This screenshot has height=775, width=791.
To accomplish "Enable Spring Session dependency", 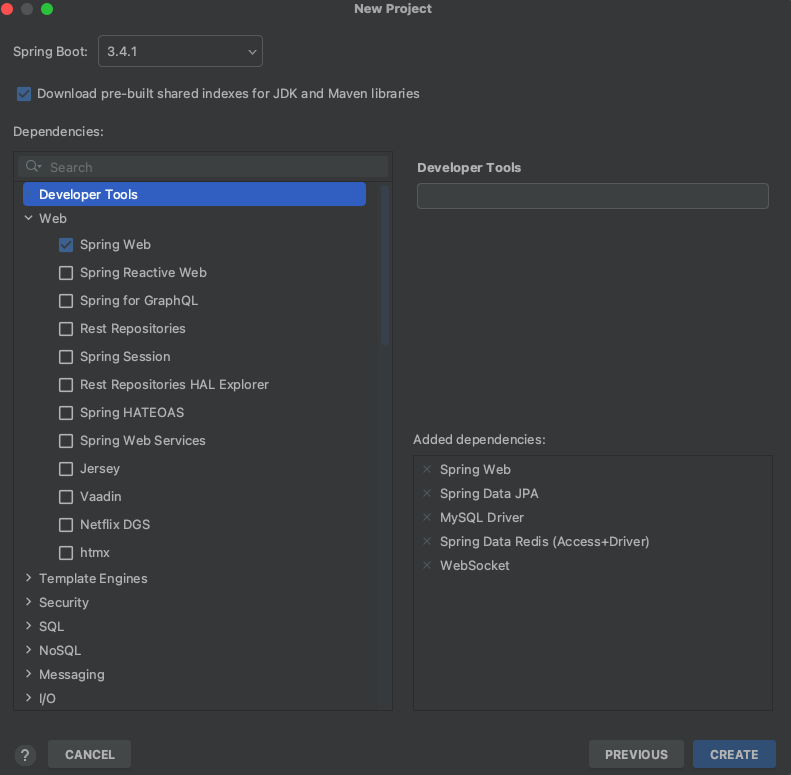I will point(66,357).
